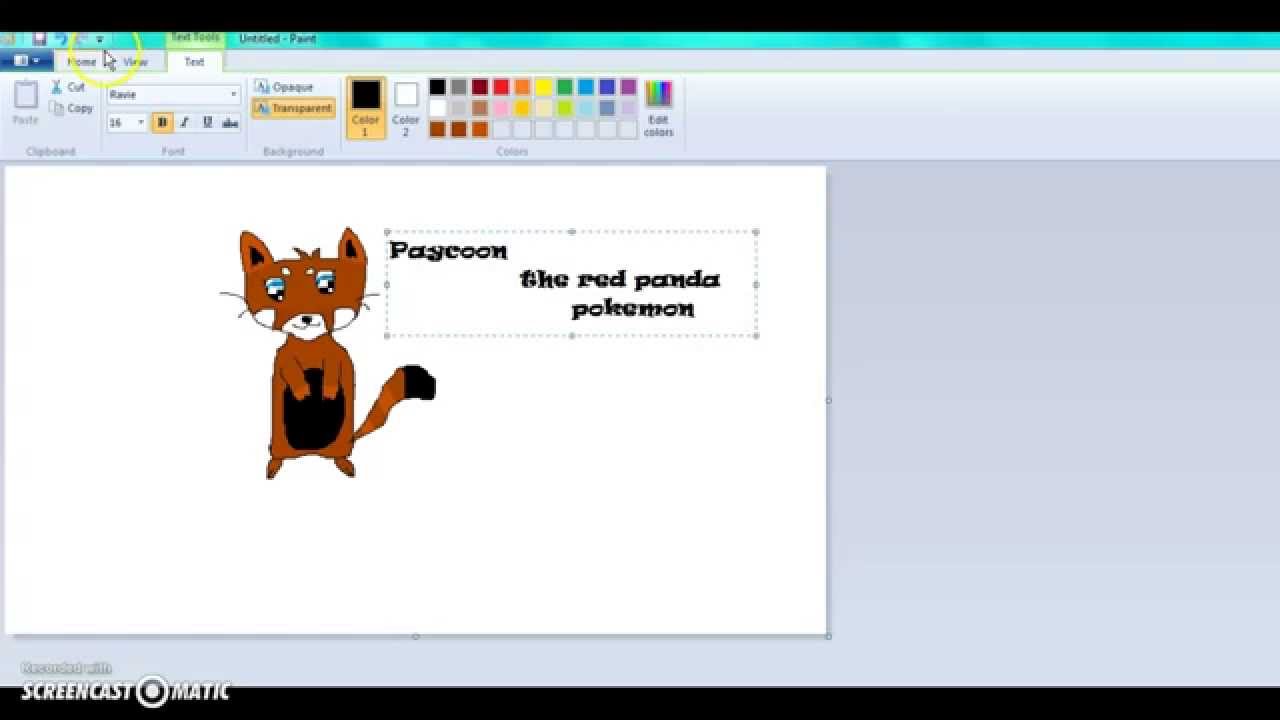
Task: Click the Copy button
Action: coord(71,108)
